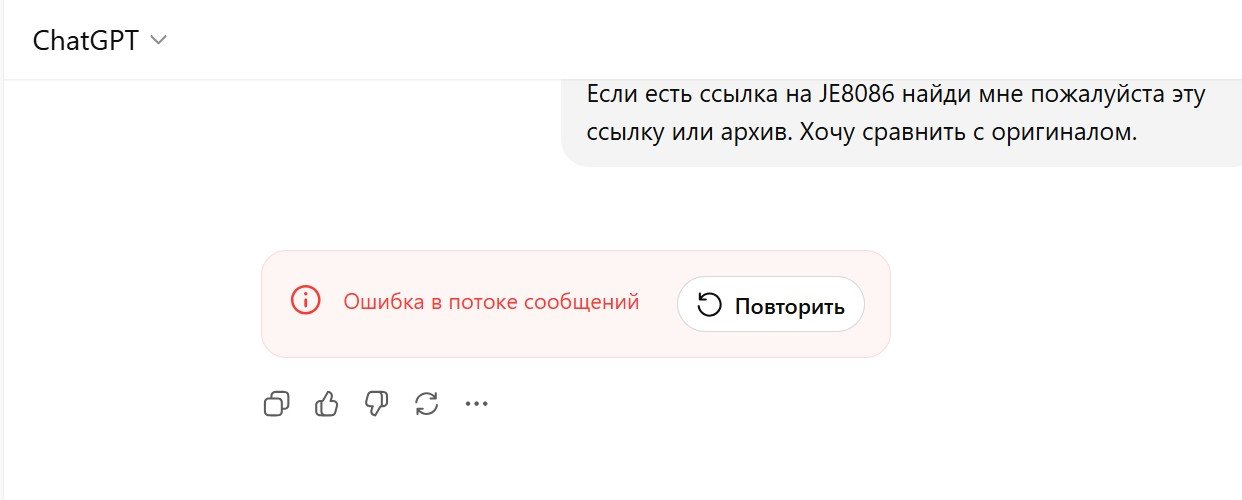Screen dimensions: 1242x500
Task: Open the ChatGPT model selector label
Action: click(85, 40)
